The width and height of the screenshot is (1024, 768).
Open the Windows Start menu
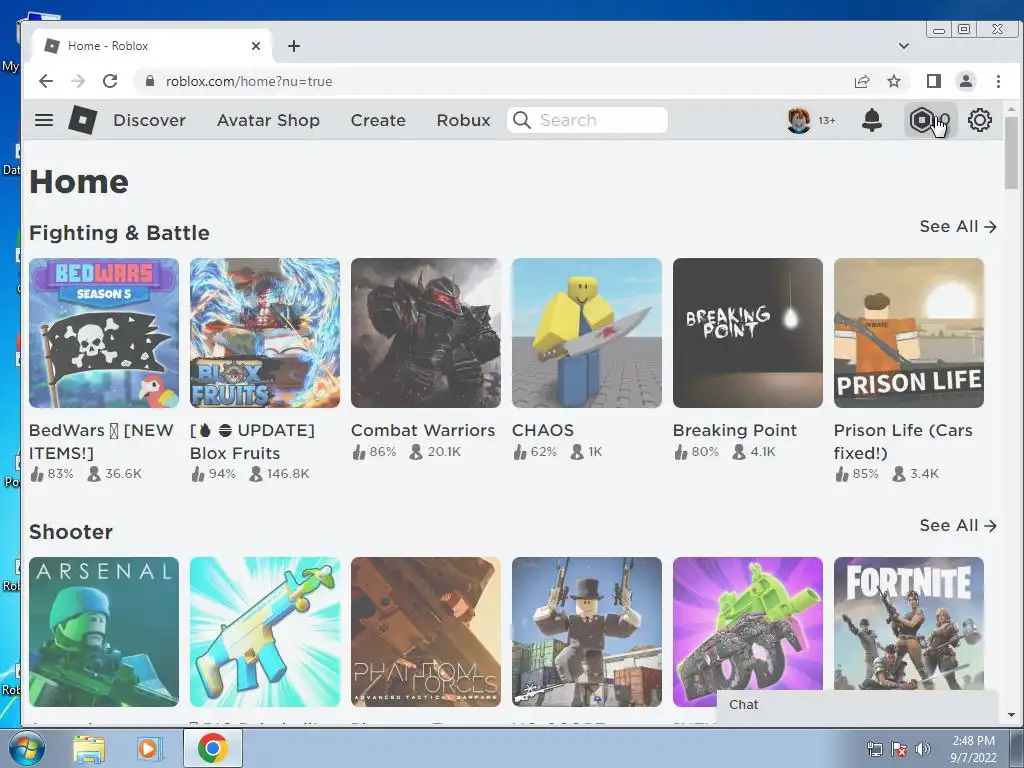click(x=26, y=748)
